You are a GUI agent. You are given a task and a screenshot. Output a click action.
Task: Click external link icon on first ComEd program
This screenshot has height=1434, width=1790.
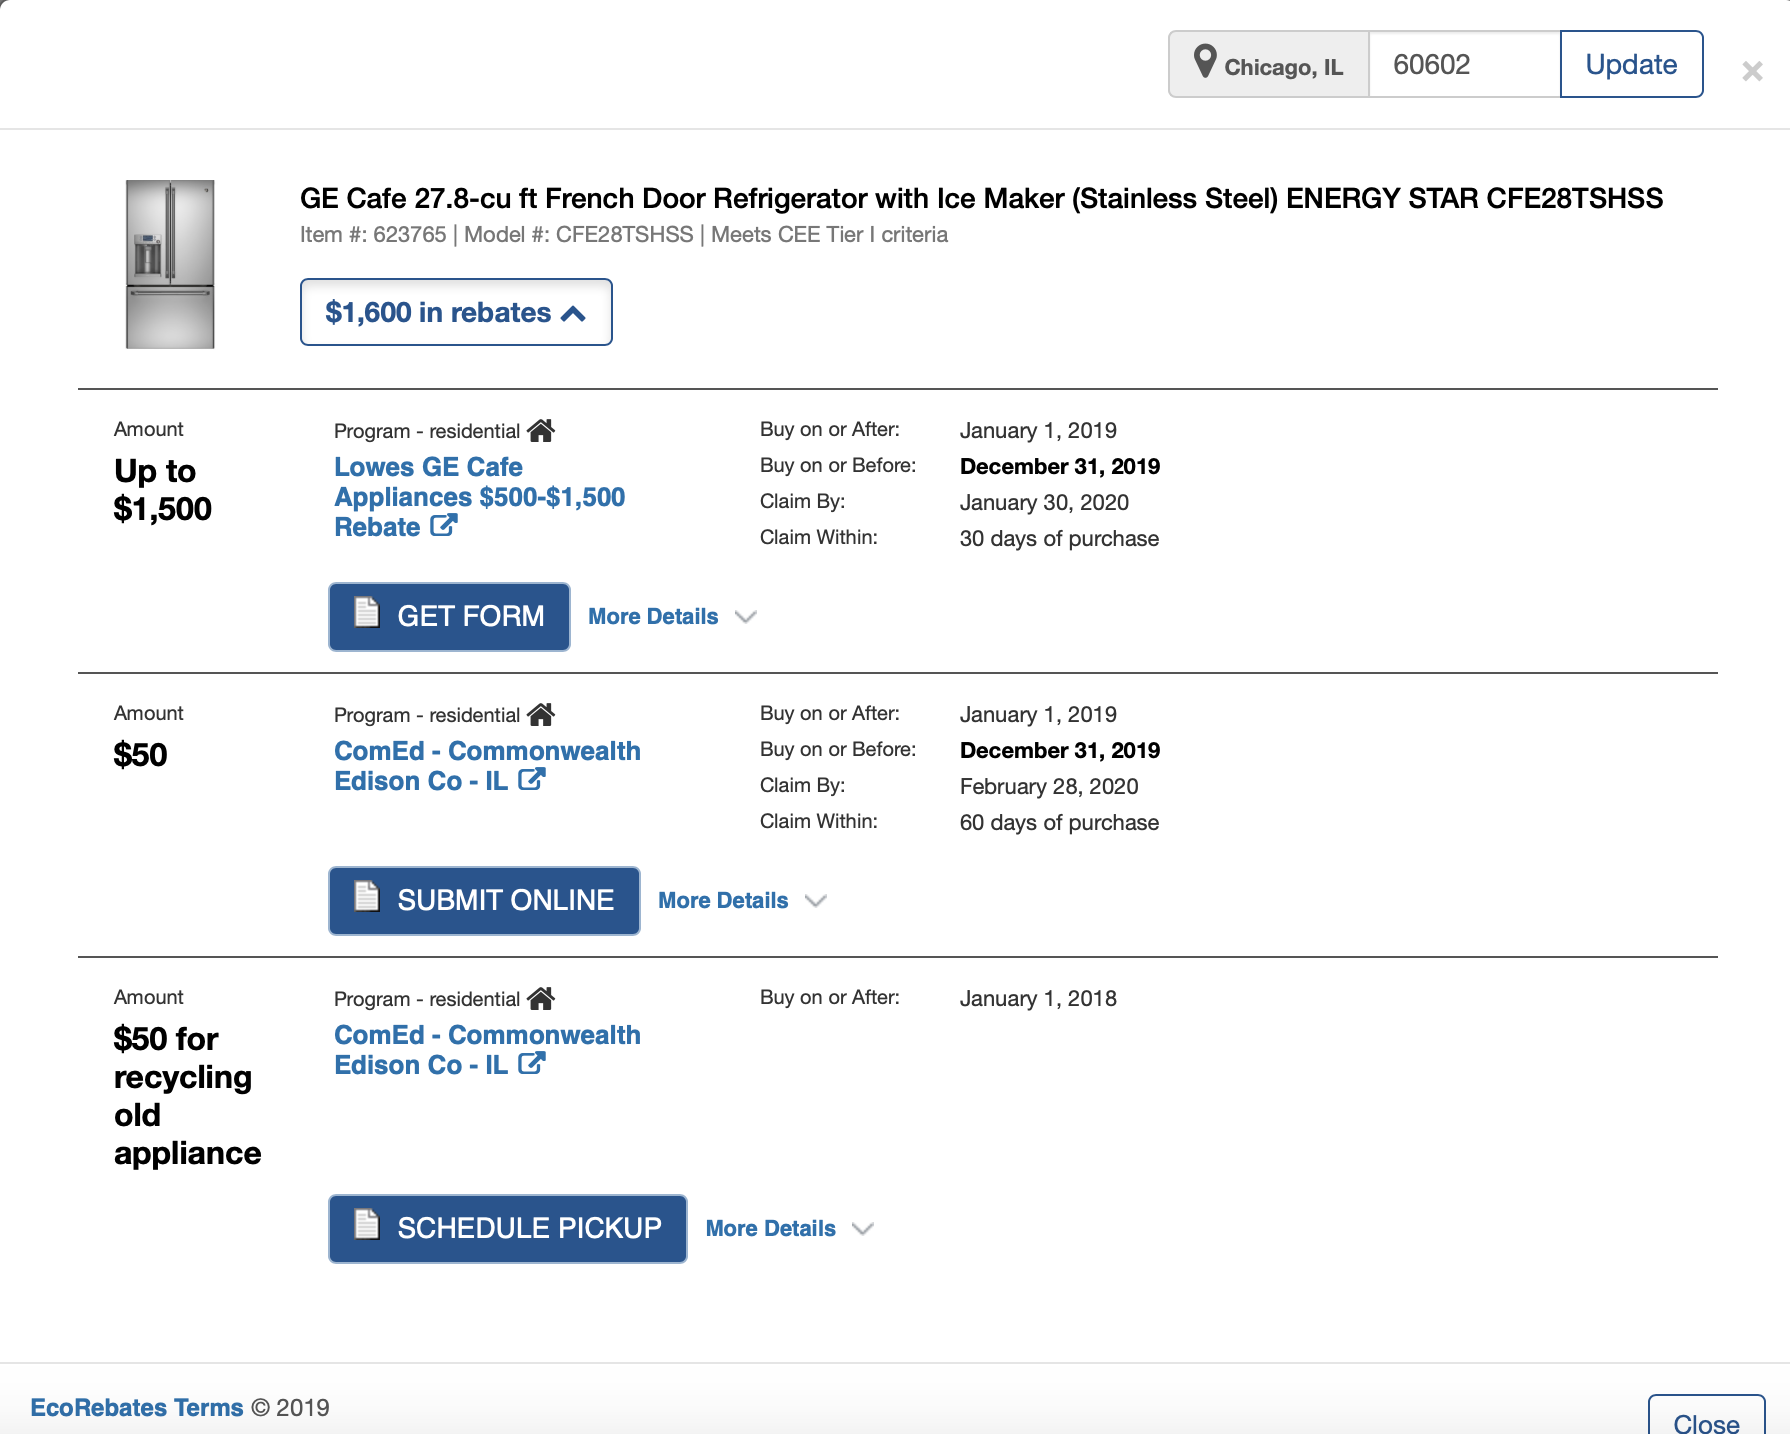(531, 779)
